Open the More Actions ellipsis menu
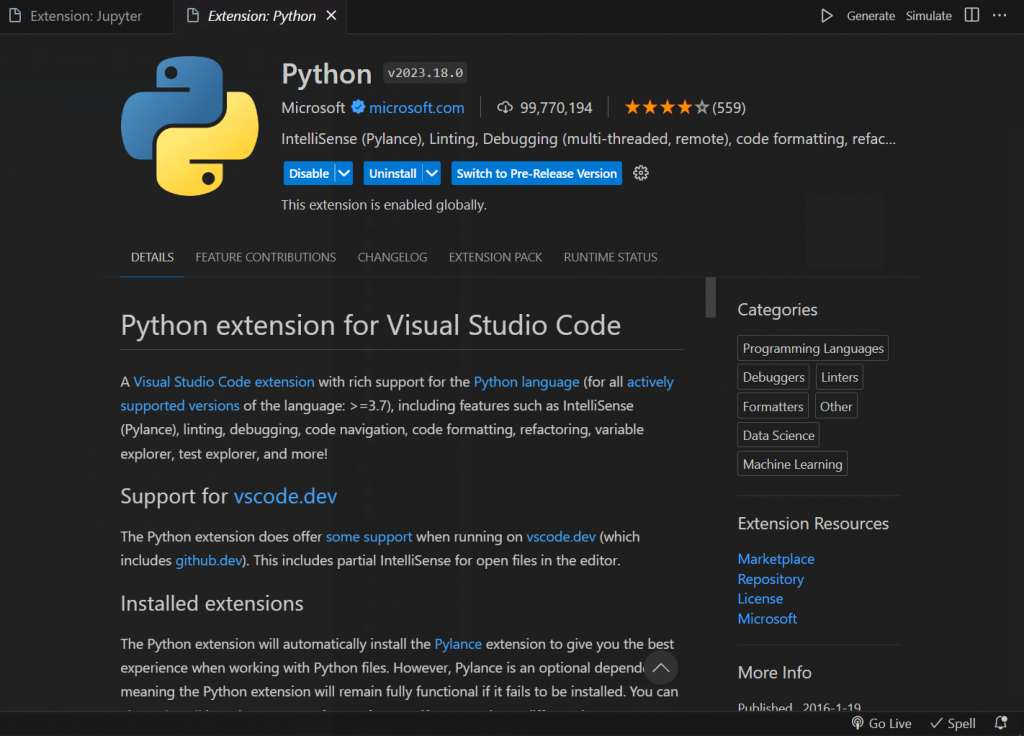Screen dimensions: 1024x736 point(1000,16)
